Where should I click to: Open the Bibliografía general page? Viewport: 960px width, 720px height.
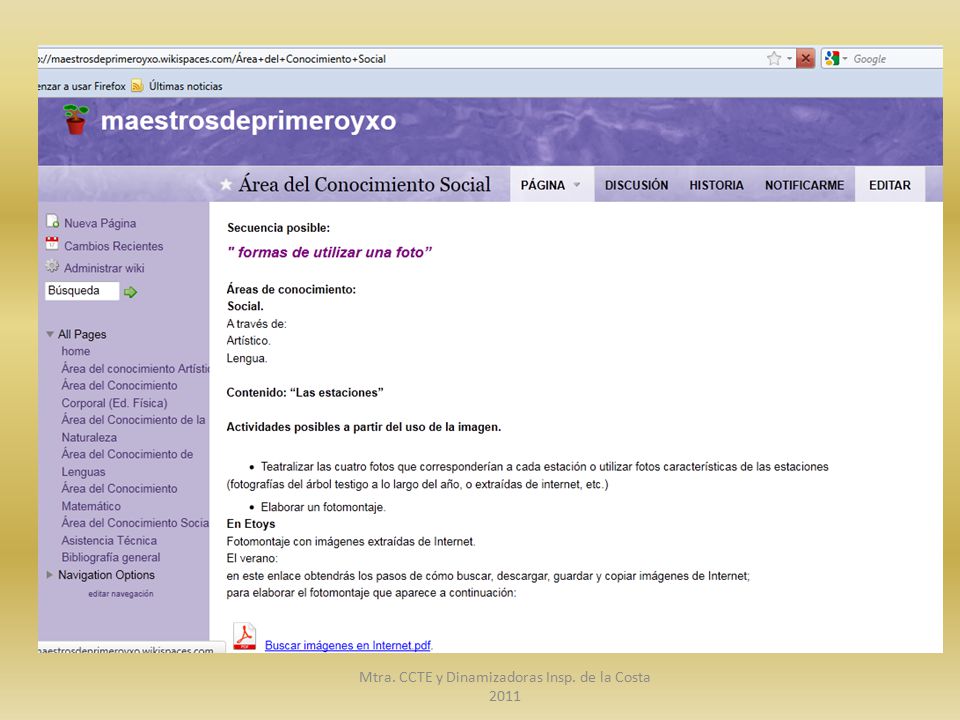[111, 558]
